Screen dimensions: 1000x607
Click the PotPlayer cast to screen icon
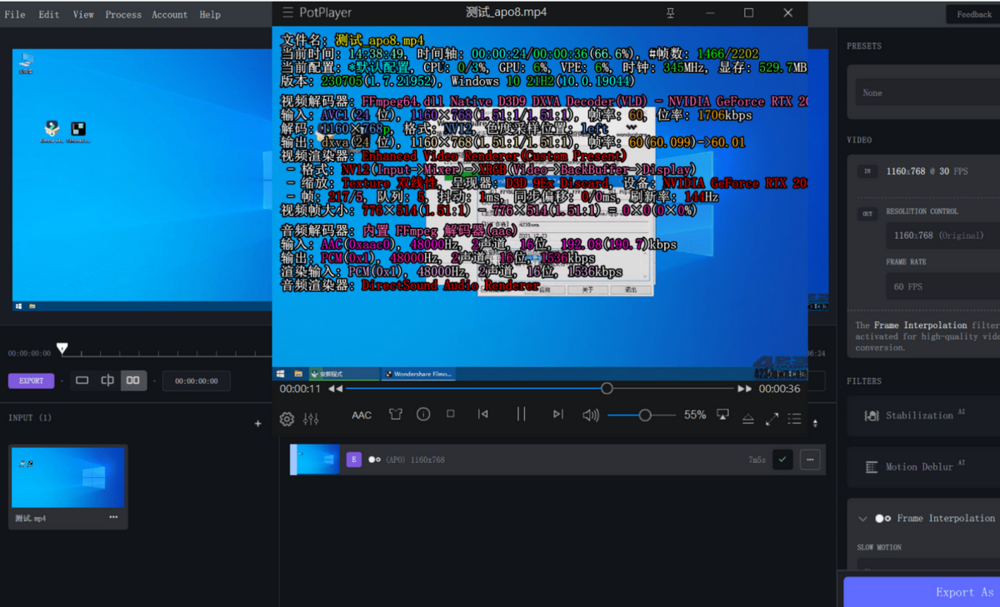coord(723,414)
